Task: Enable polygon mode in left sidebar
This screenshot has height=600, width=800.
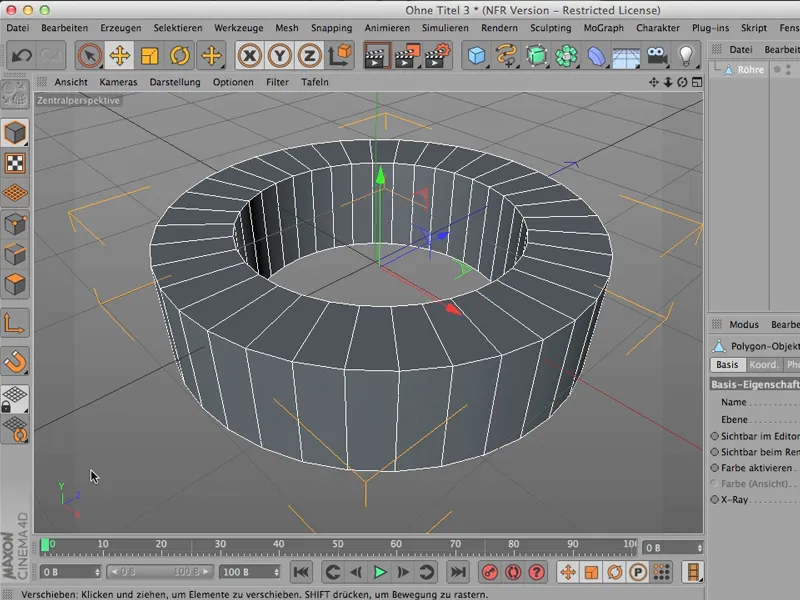Action: (15, 285)
